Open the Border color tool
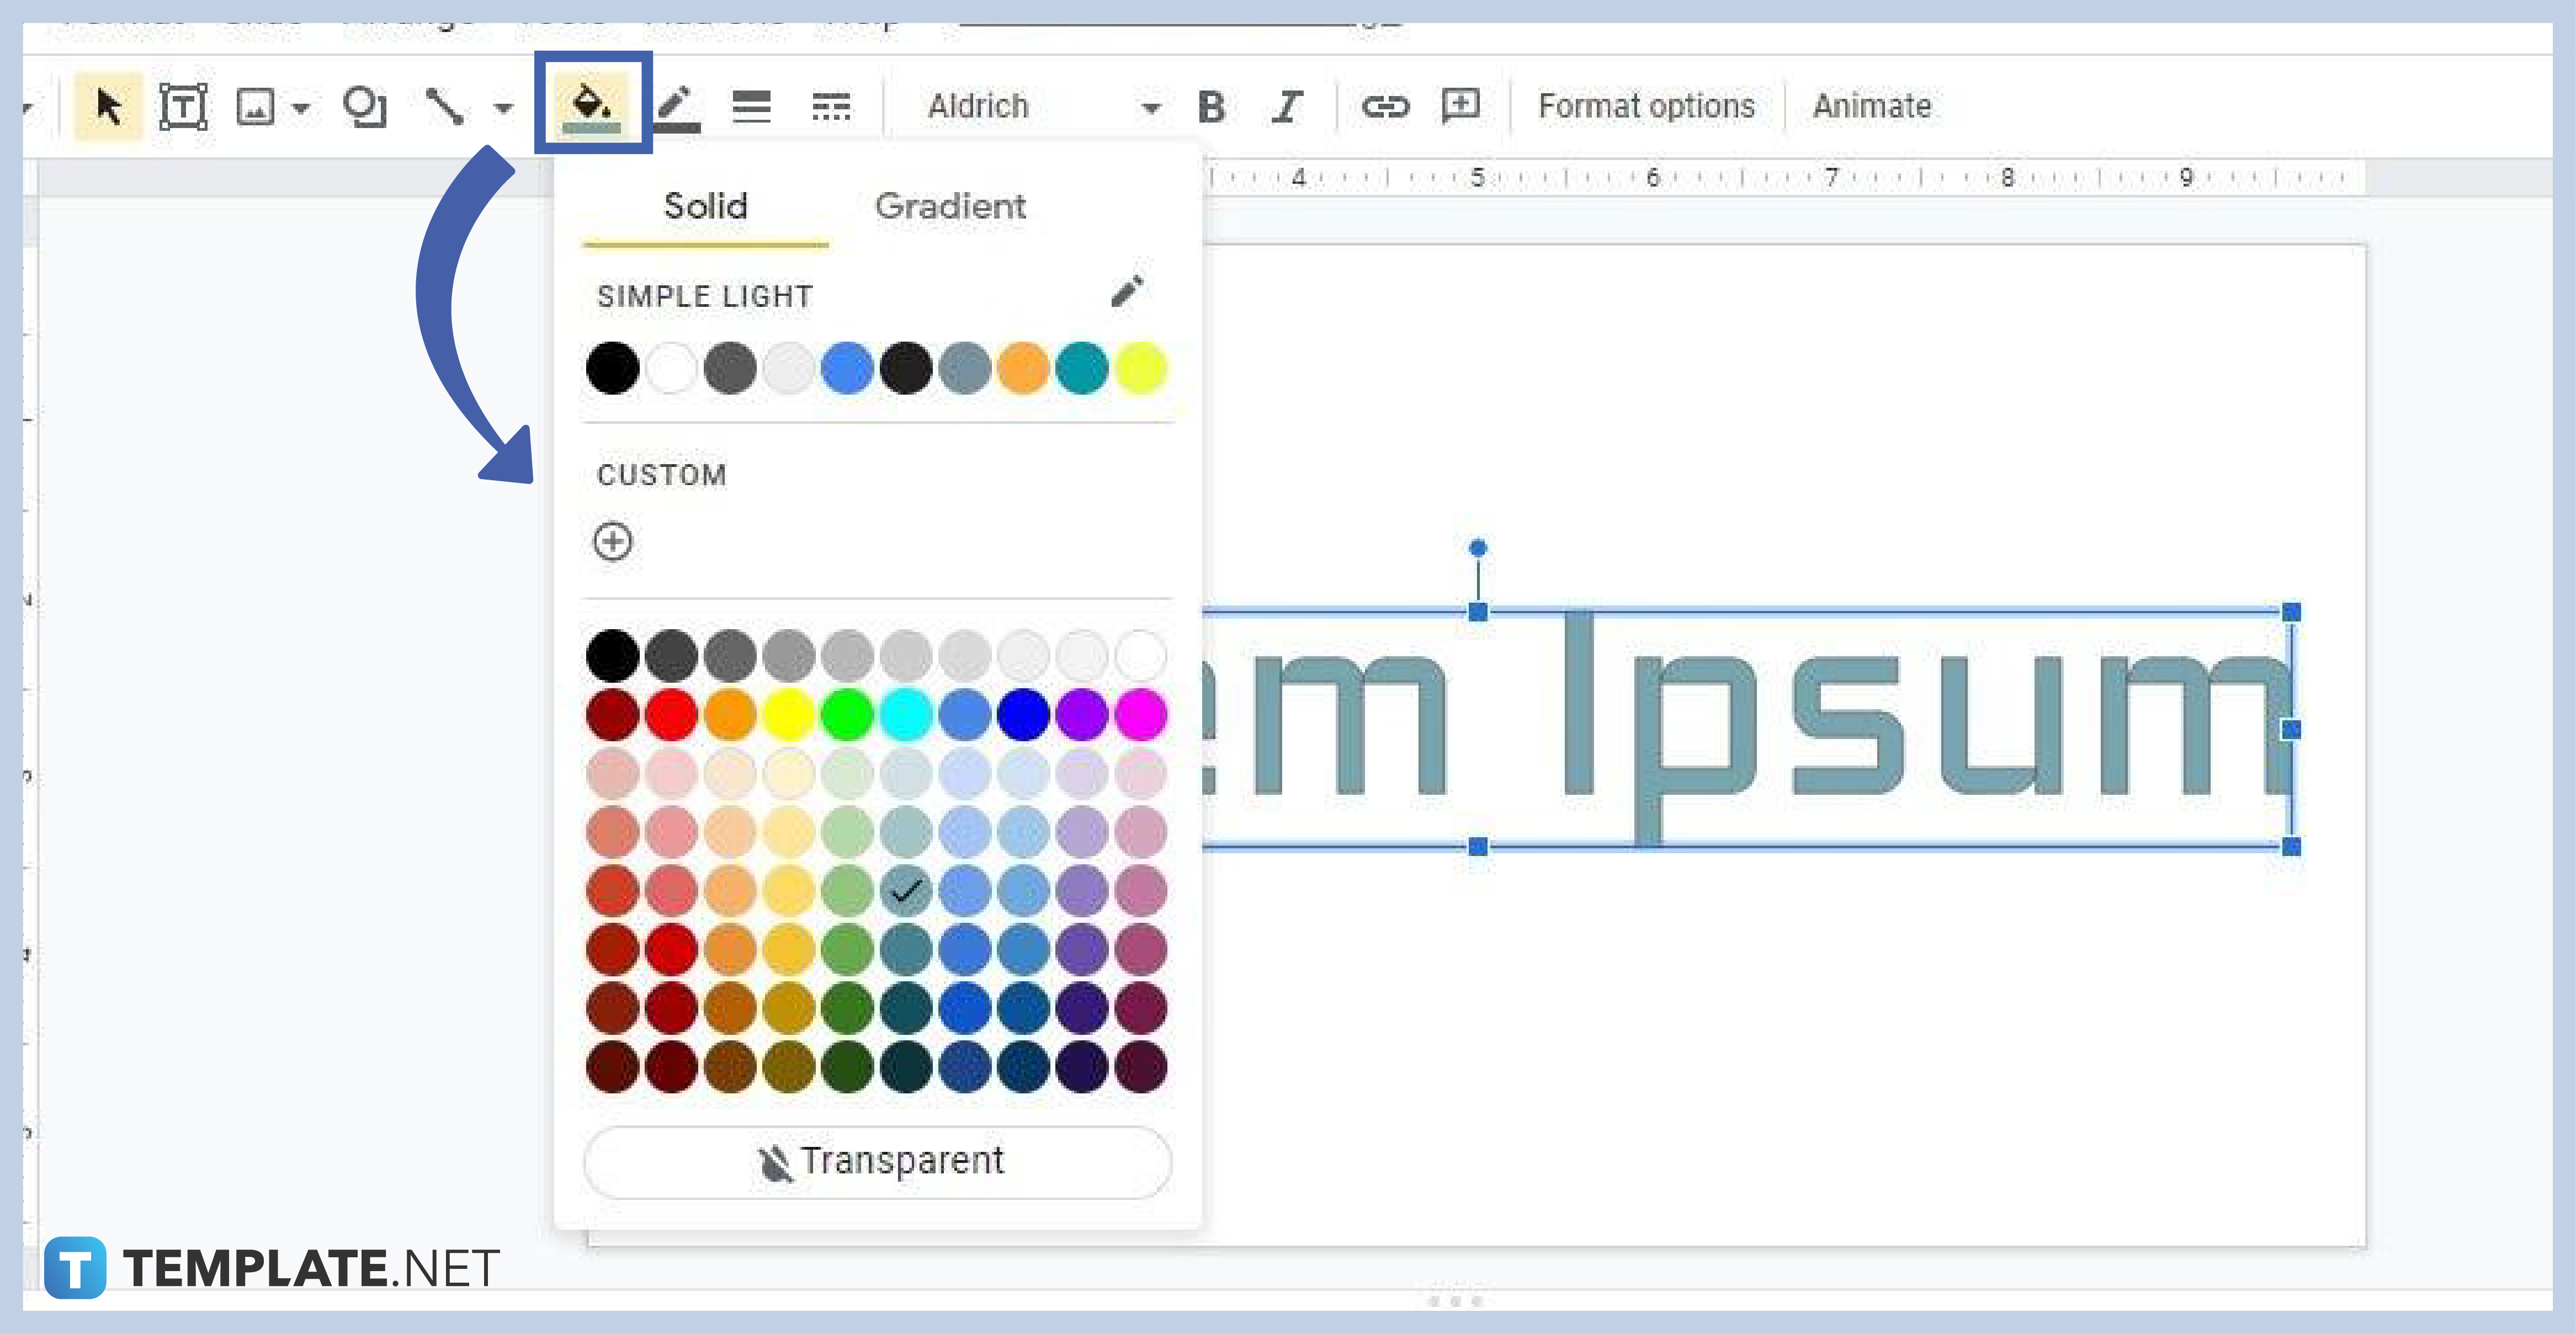Screen dimensions: 2576x1334 [x=676, y=105]
